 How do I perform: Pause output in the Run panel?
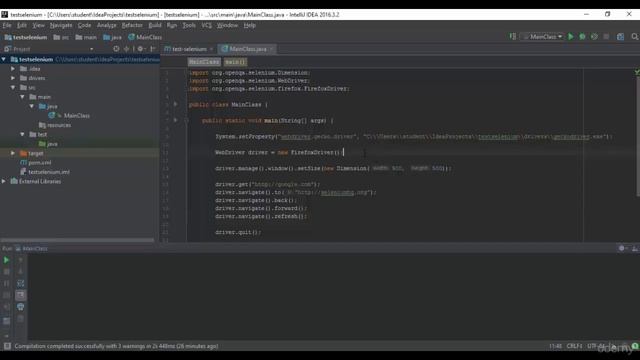6,283
